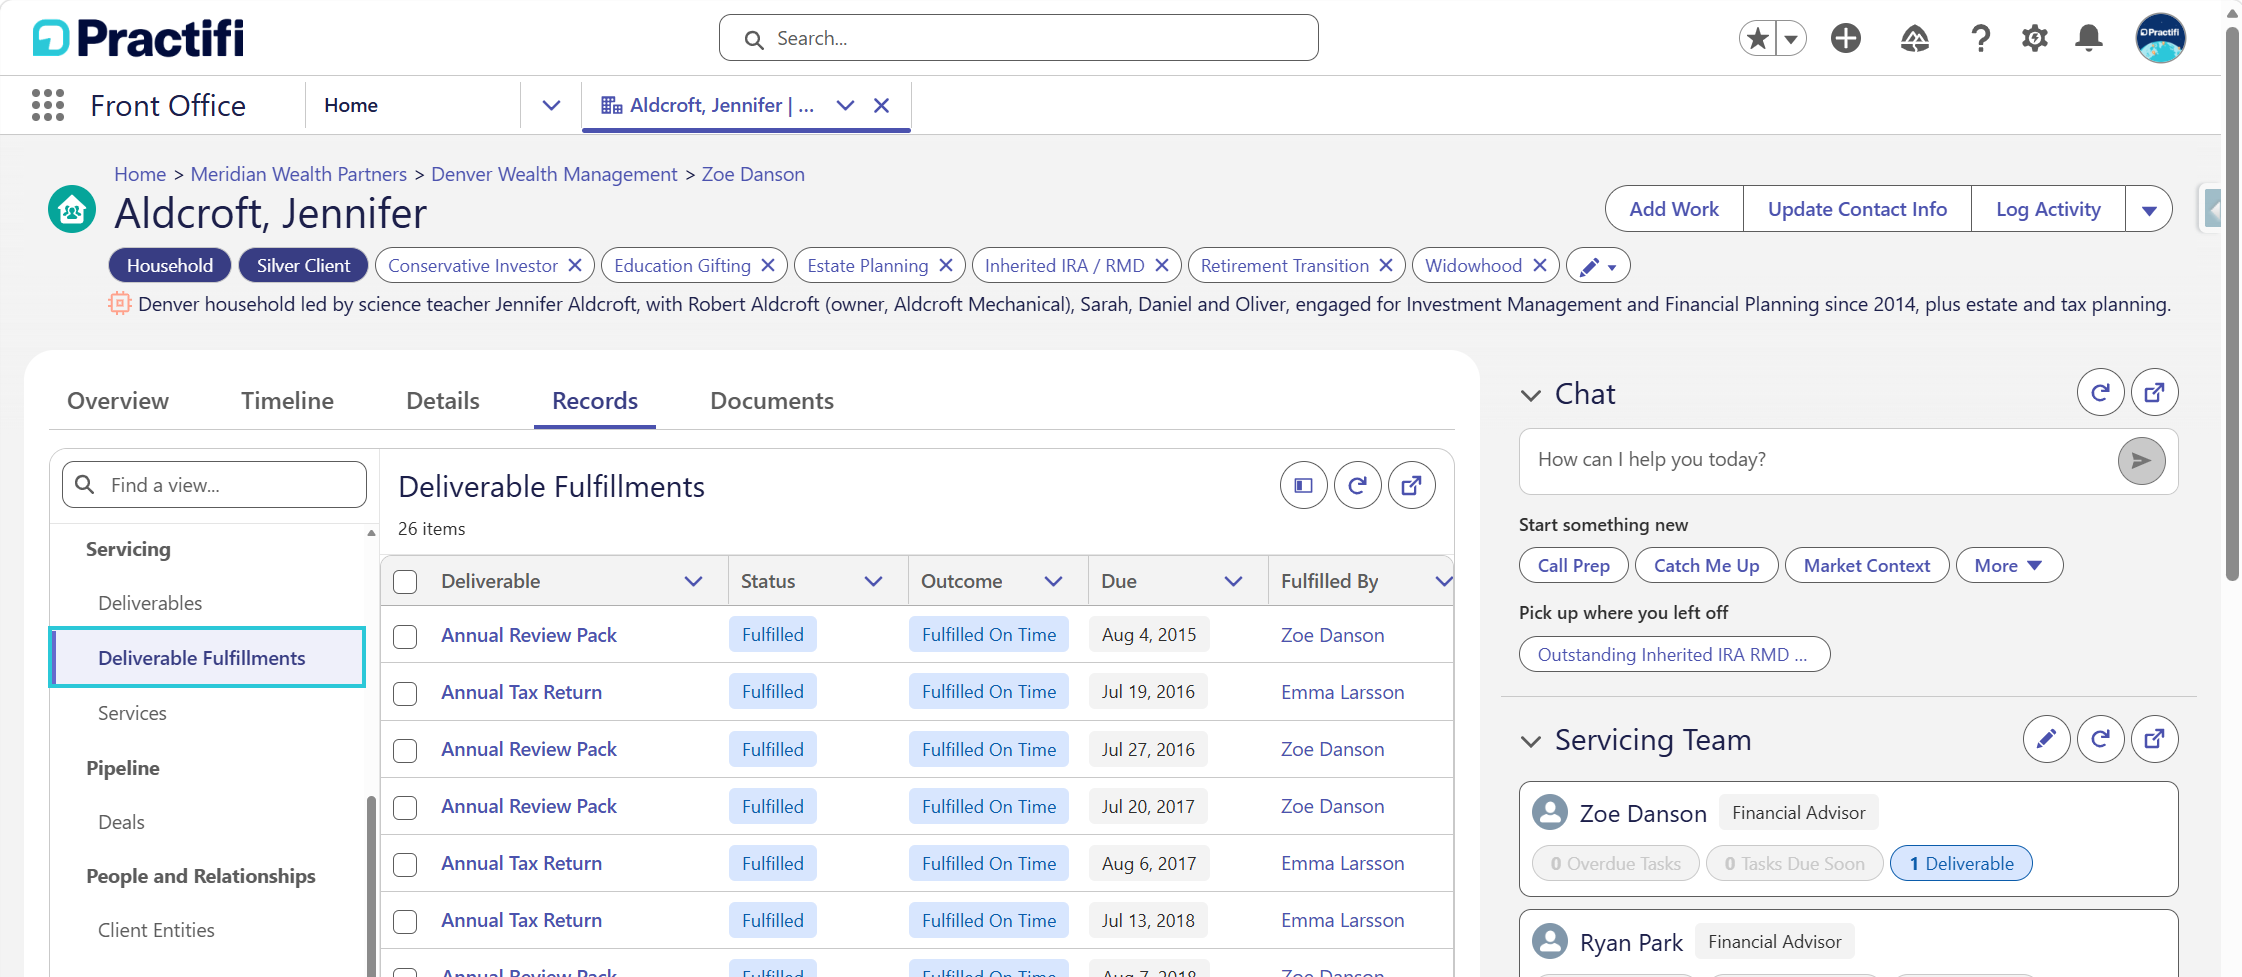Select Services in the view list
The width and height of the screenshot is (2242, 977).
pos(132,713)
